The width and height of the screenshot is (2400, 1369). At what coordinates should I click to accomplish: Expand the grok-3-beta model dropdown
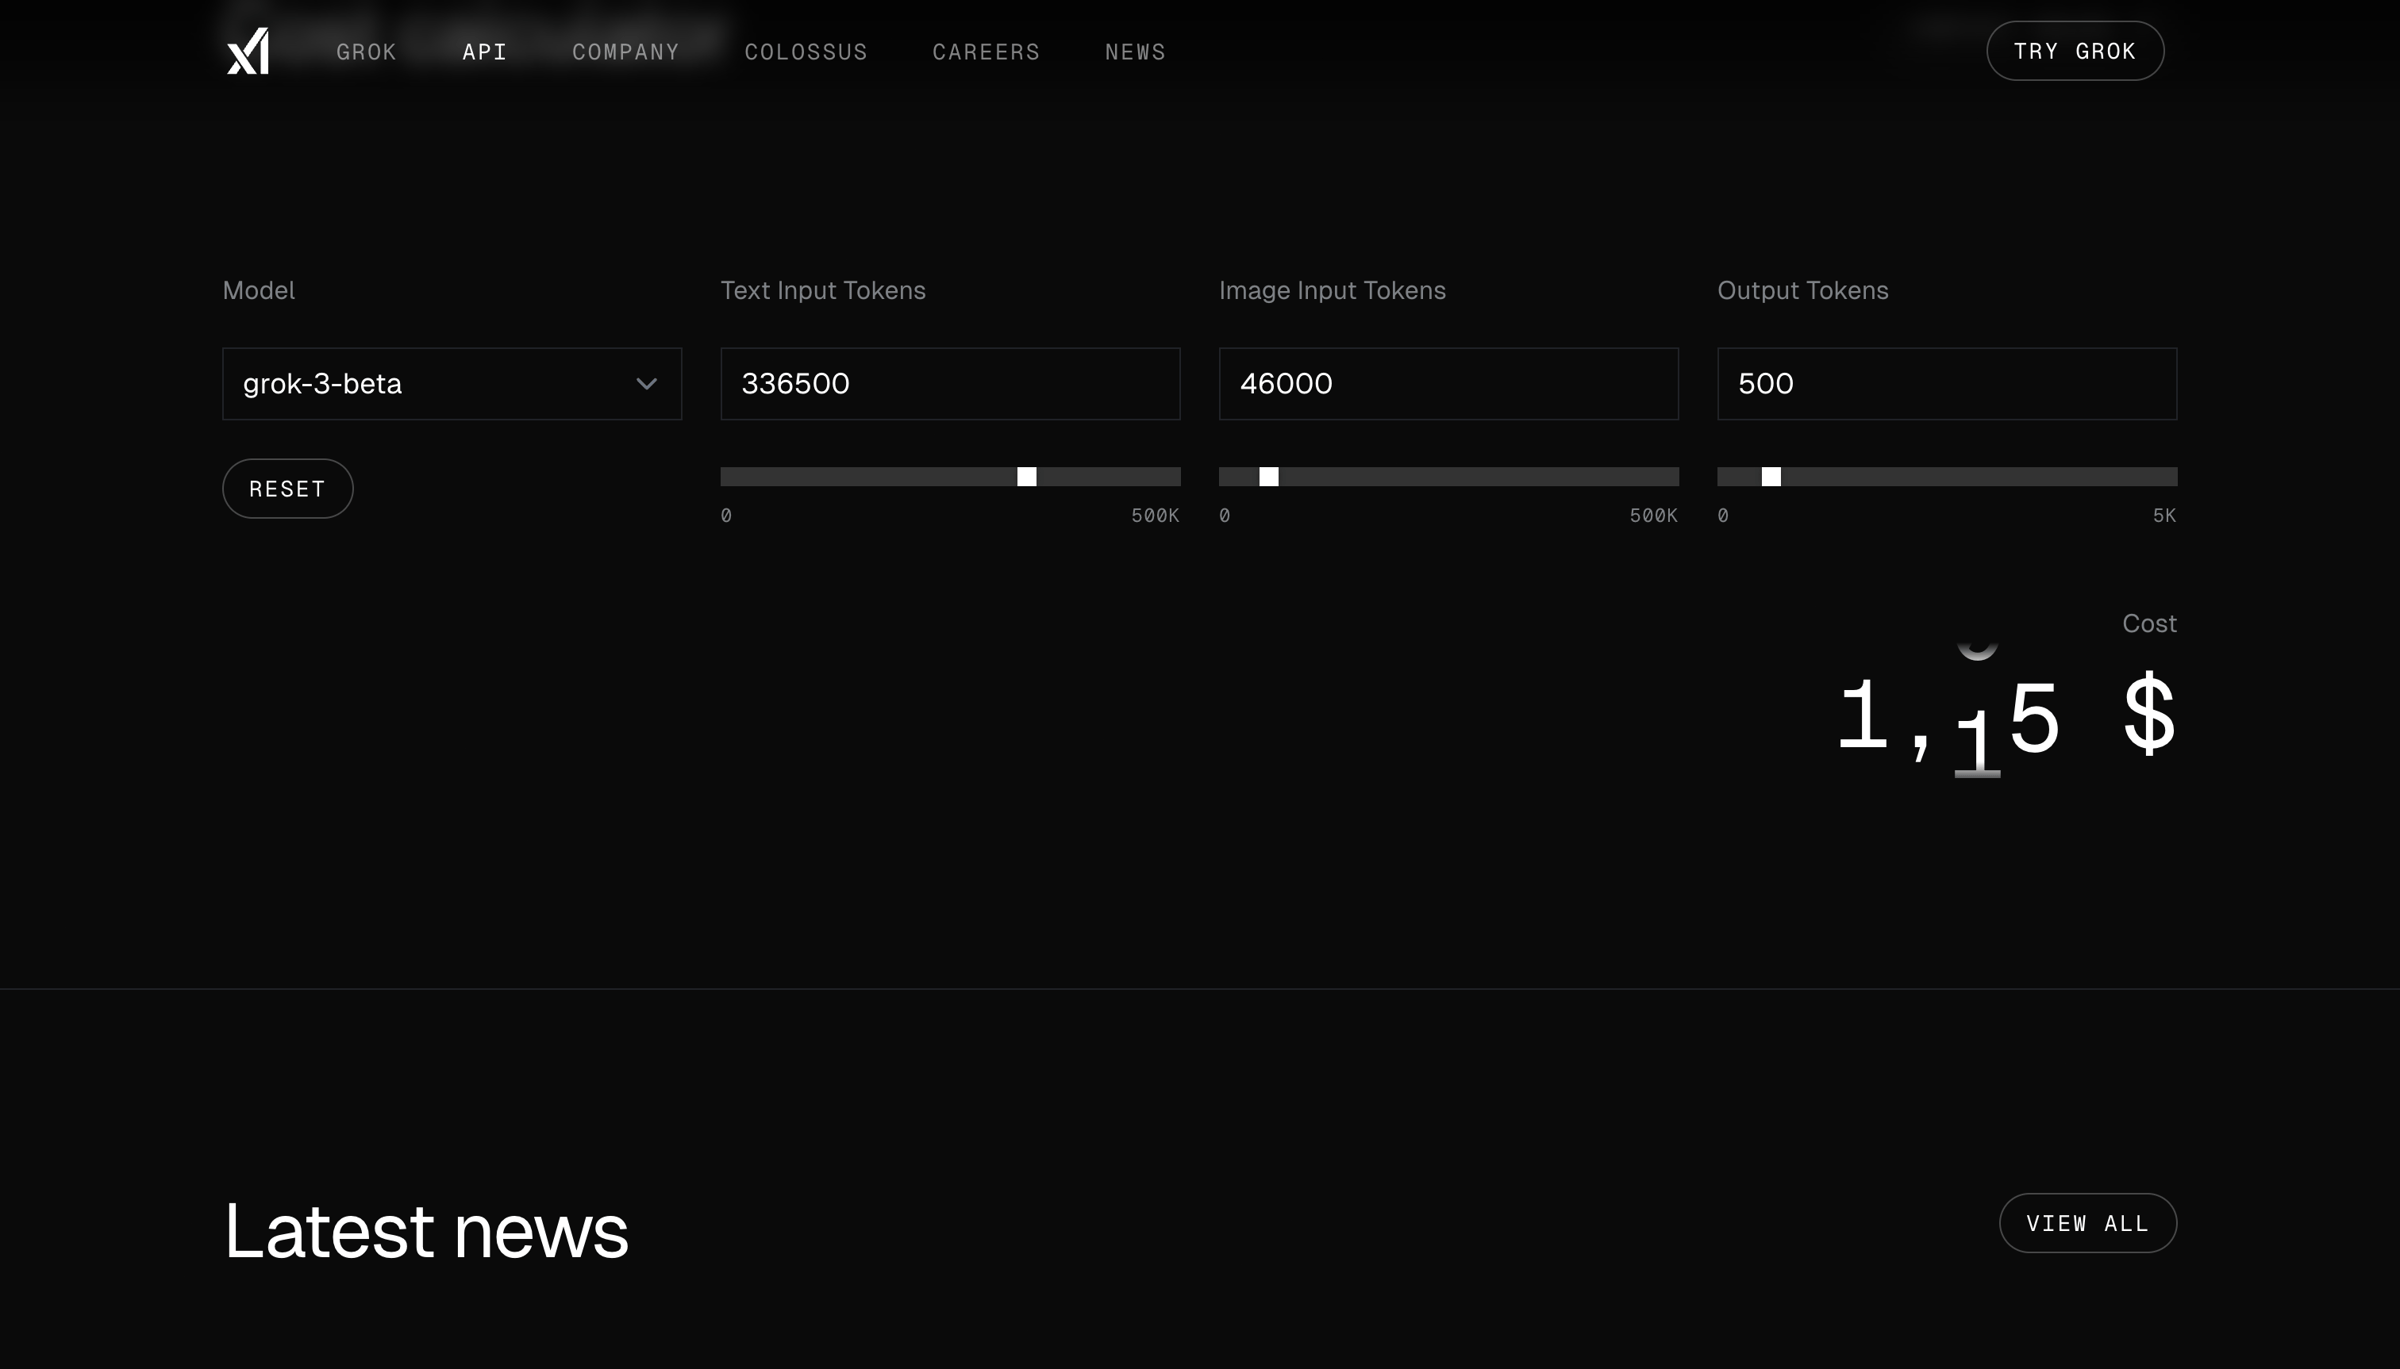click(452, 384)
